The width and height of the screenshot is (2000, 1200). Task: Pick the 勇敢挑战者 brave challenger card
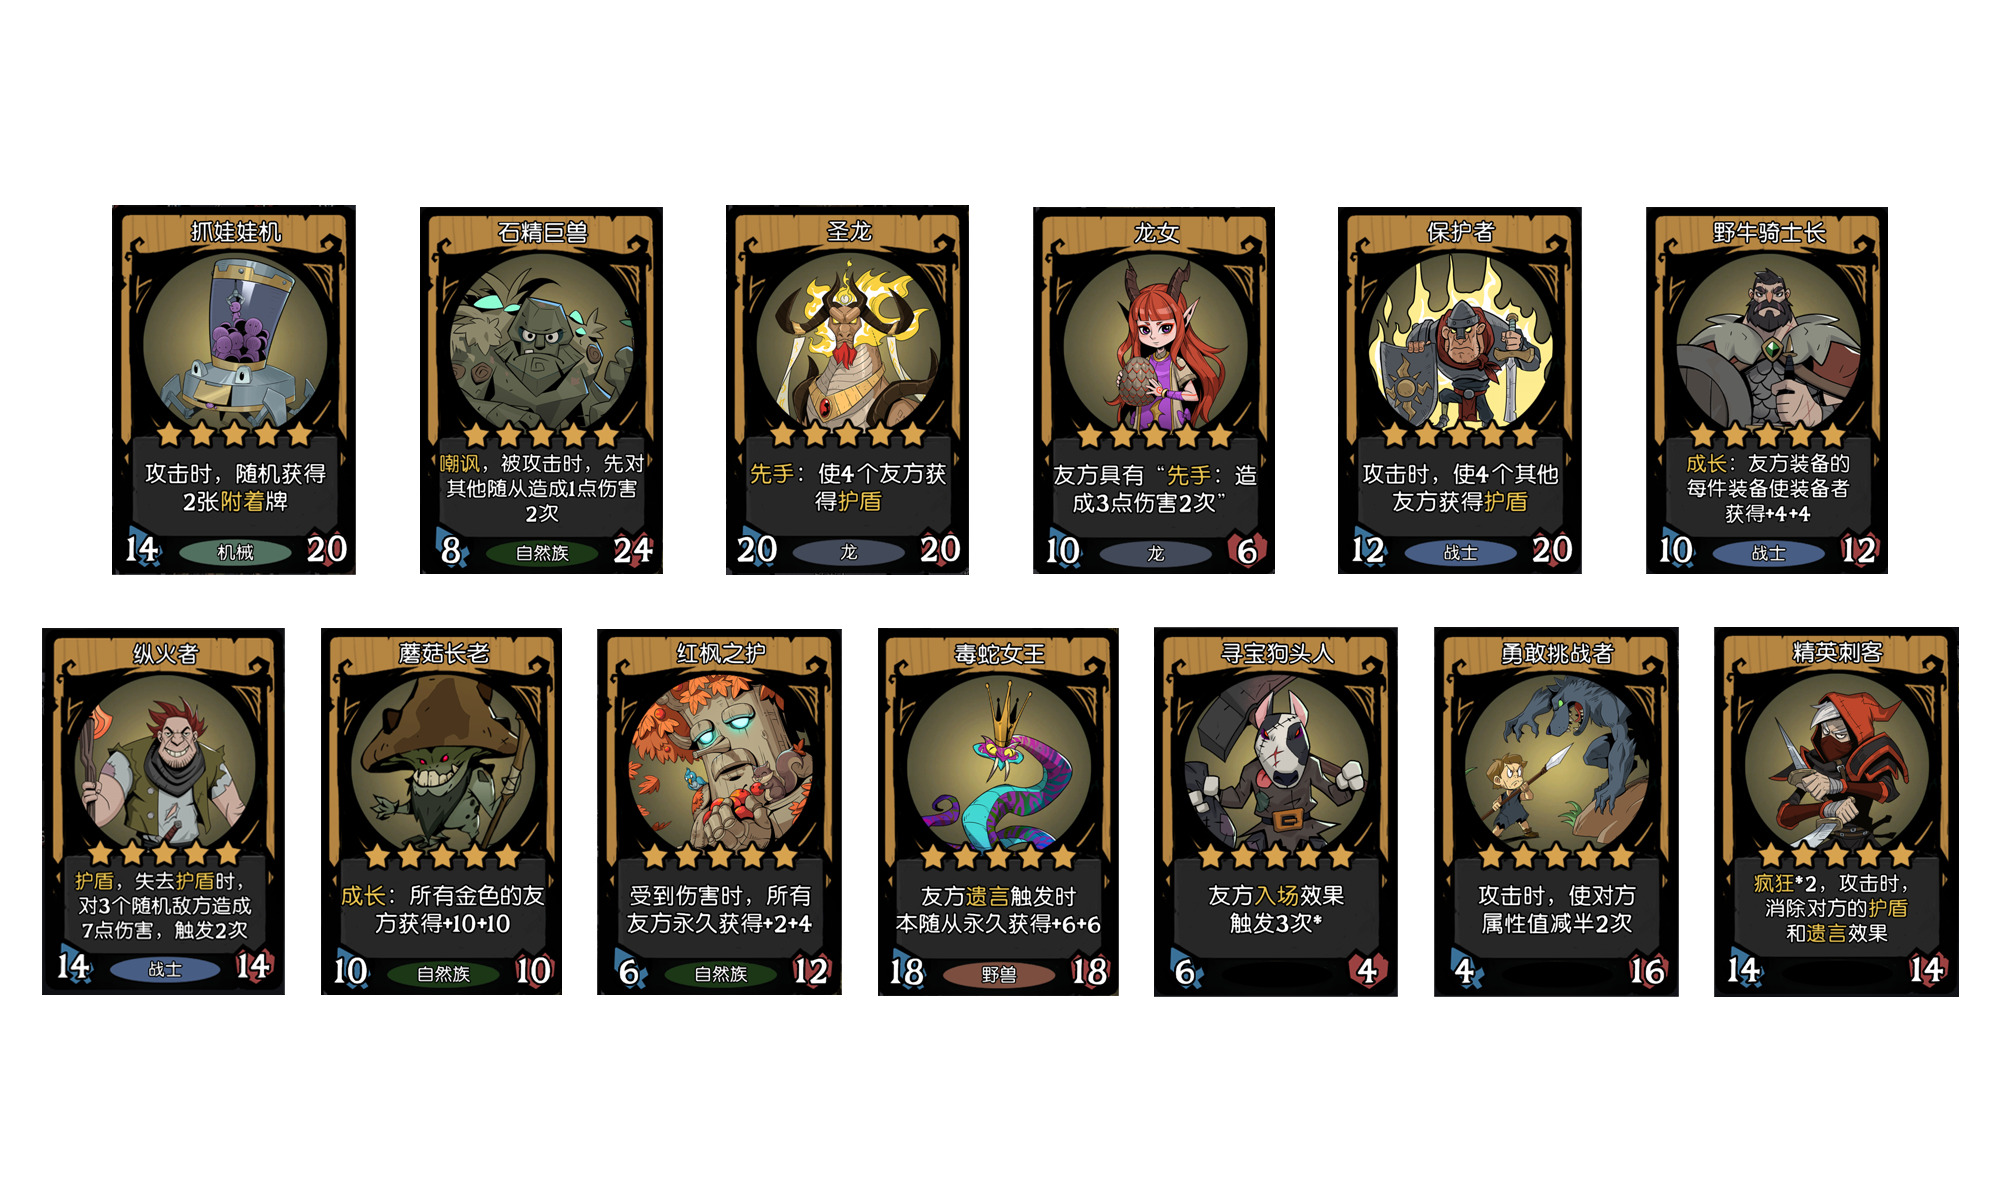click(1556, 811)
